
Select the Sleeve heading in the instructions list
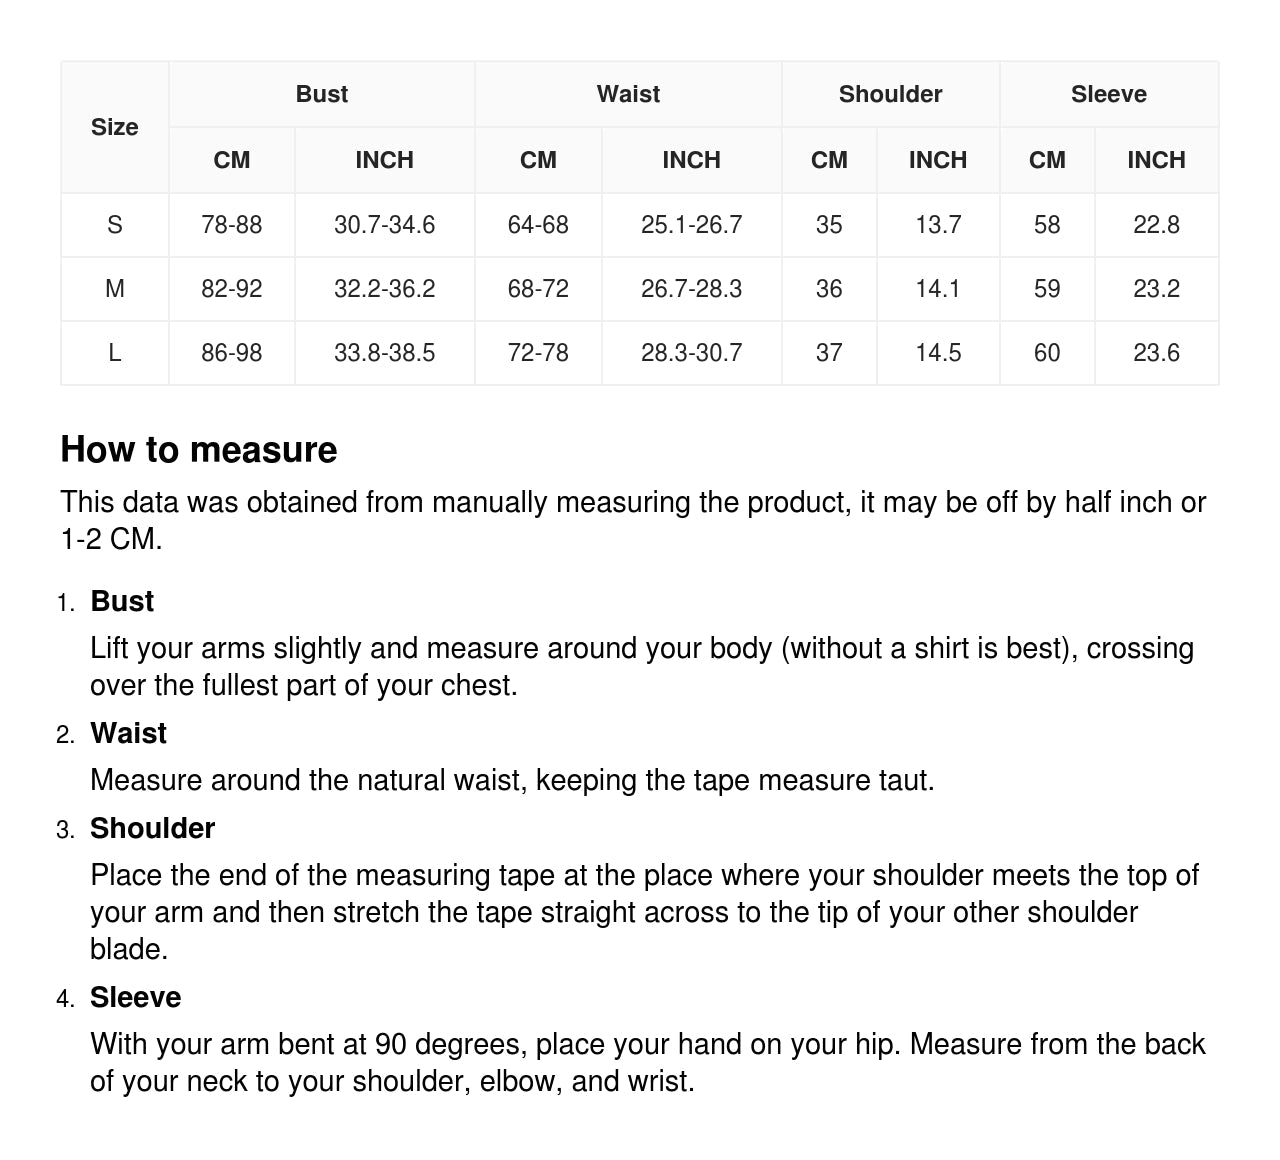point(135,997)
